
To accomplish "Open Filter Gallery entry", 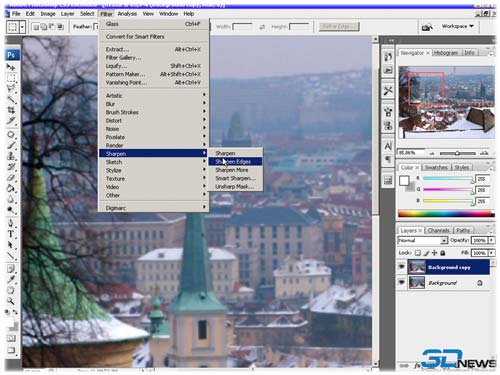I will click(x=154, y=58).
